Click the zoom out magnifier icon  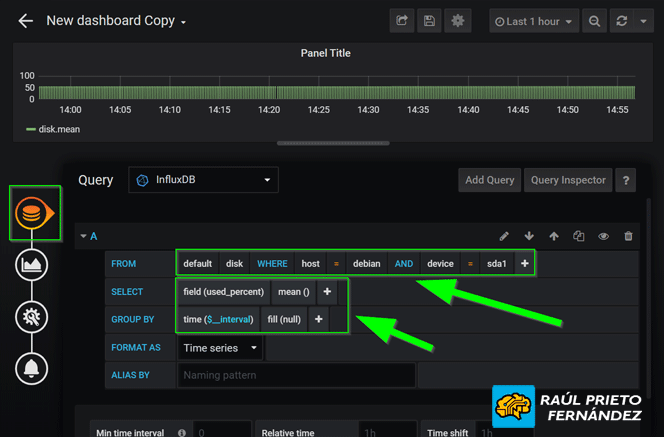click(x=594, y=21)
